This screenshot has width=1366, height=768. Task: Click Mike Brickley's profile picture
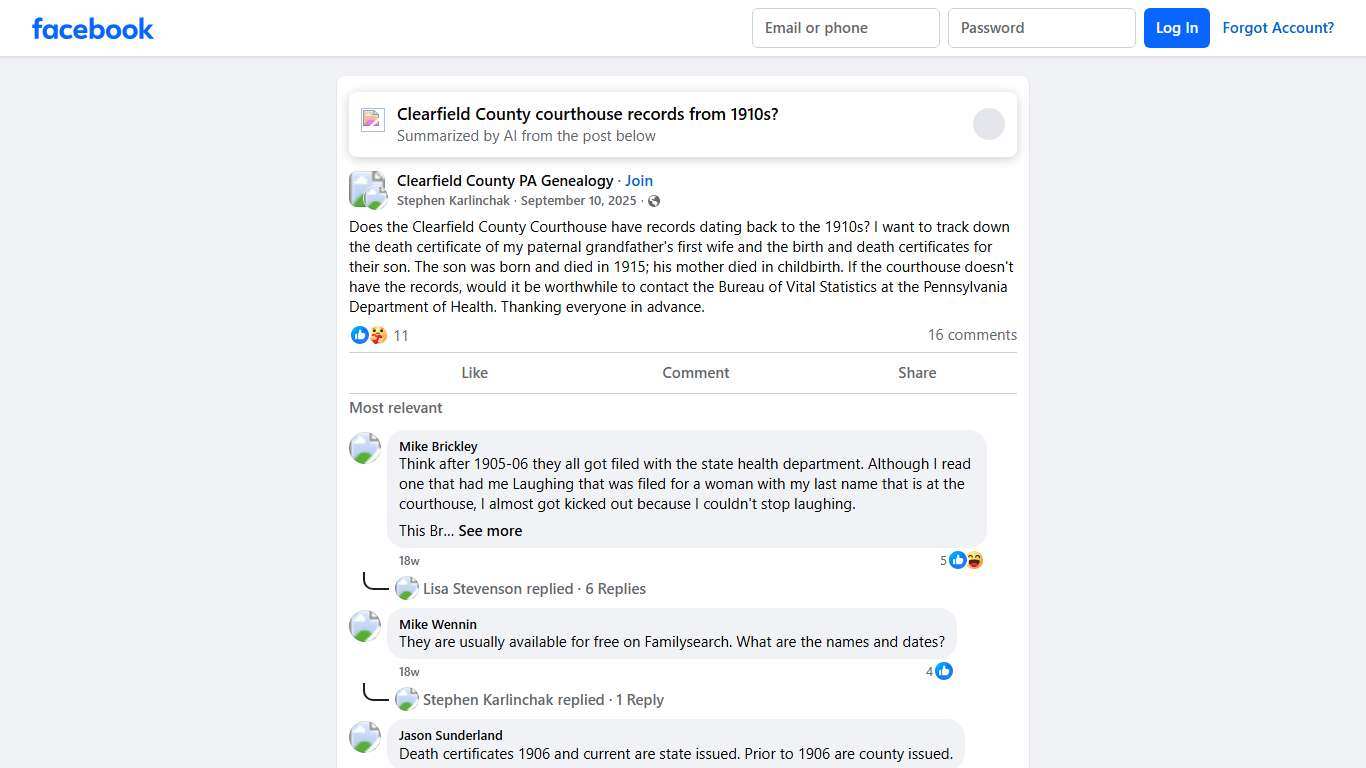click(365, 447)
